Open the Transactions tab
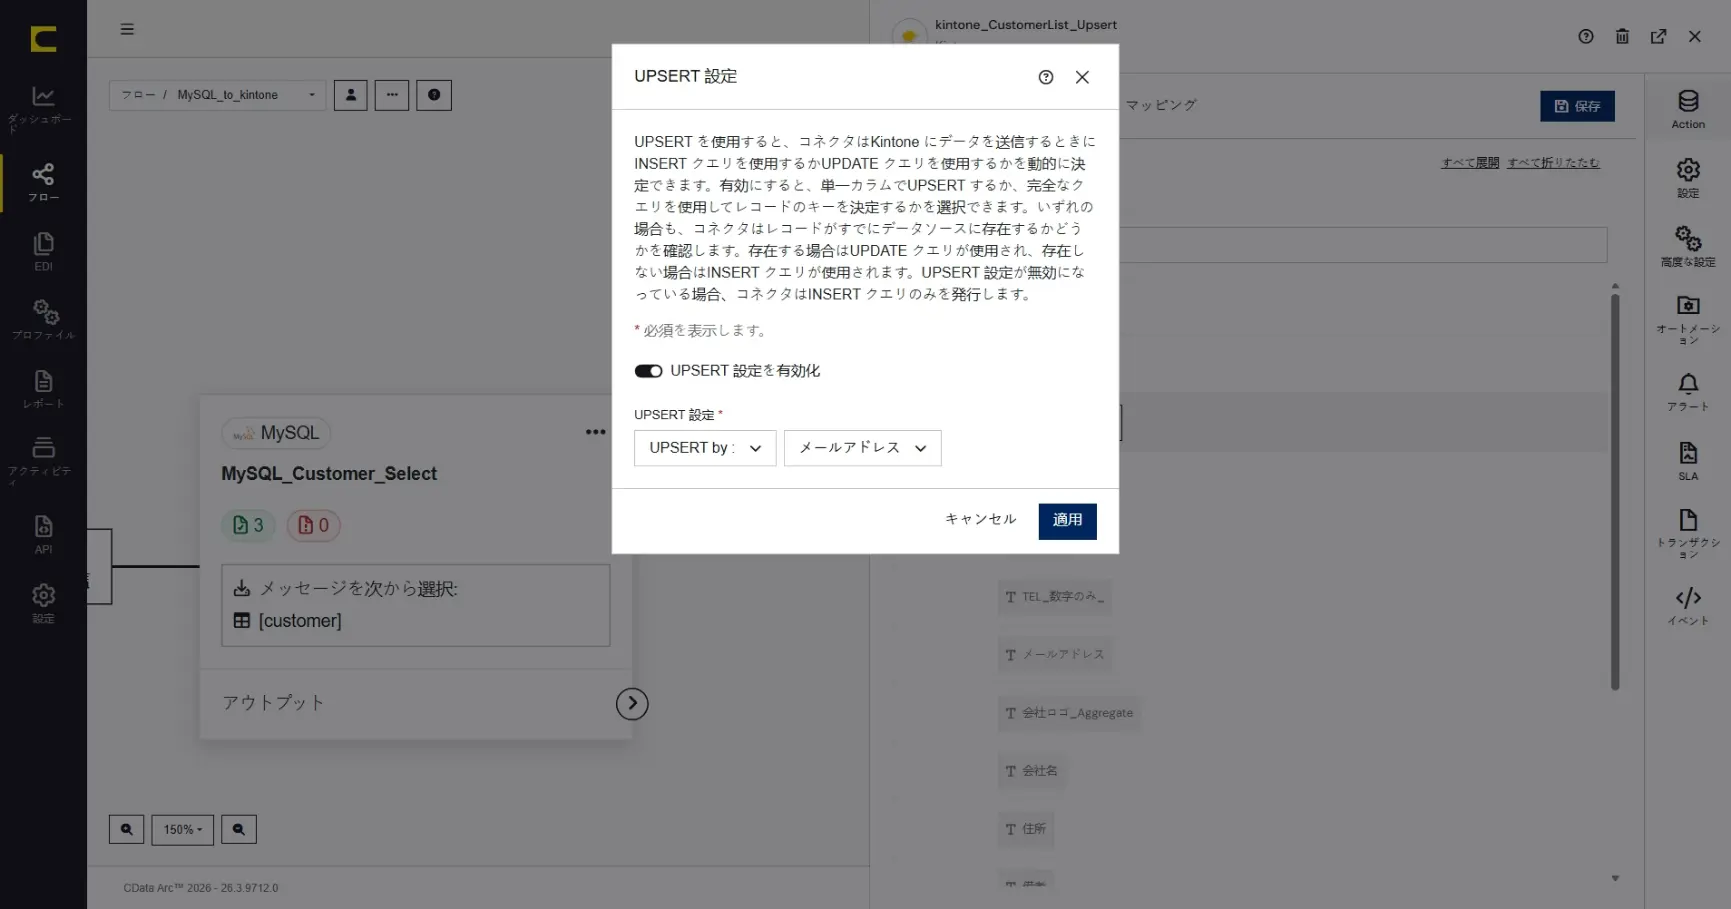The width and height of the screenshot is (1731, 909). pos(1688,533)
